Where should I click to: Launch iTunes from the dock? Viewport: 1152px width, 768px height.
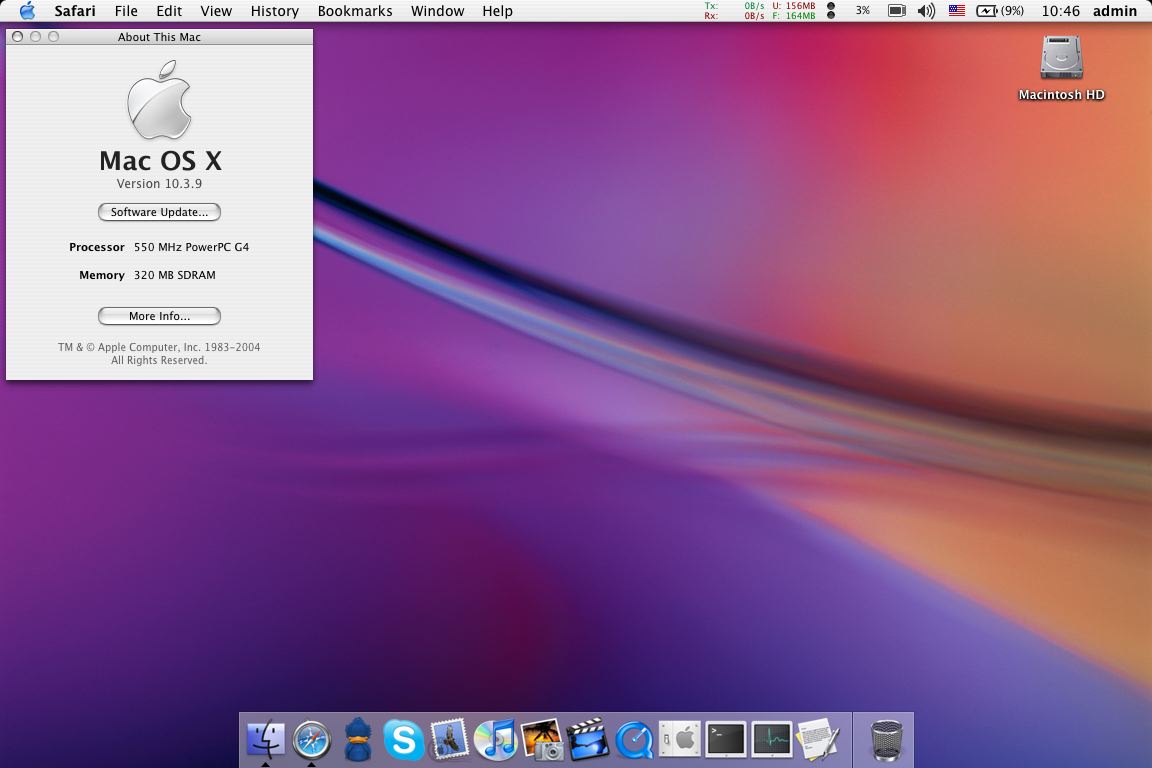click(x=495, y=740)
